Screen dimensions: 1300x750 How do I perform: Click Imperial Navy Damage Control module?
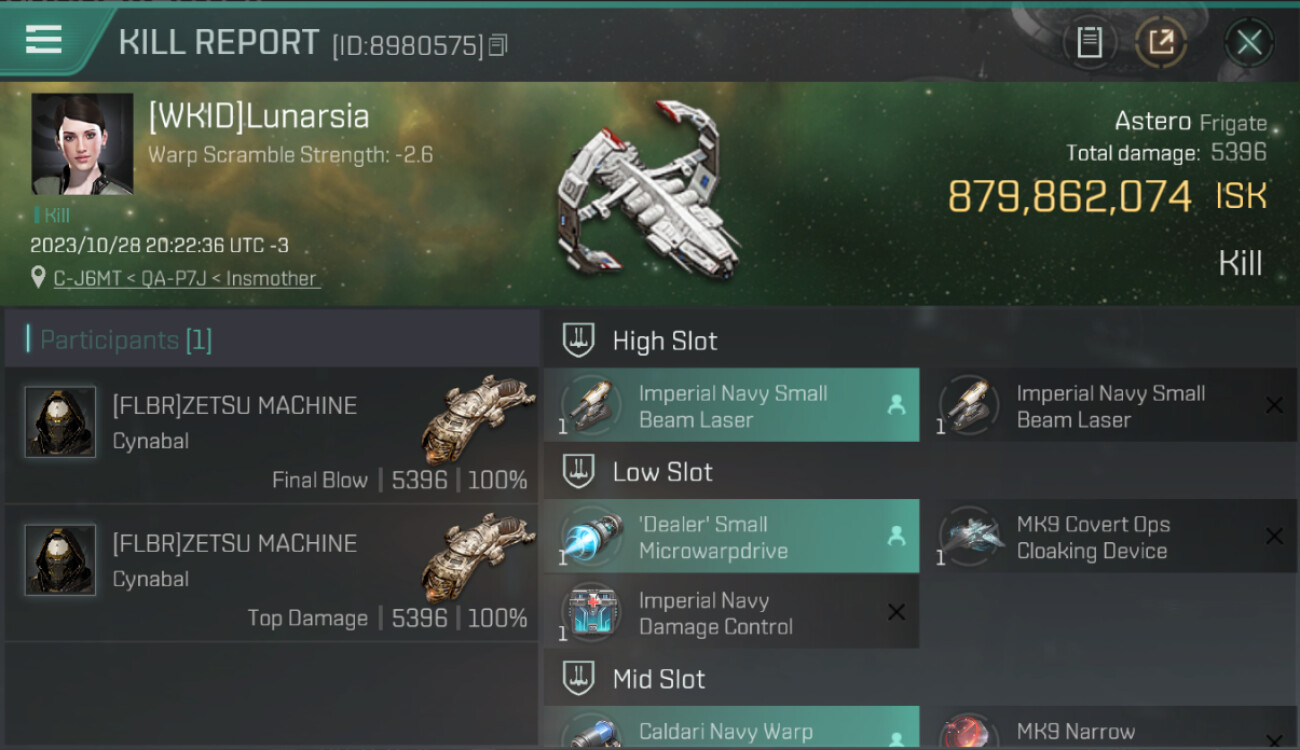tap(731, 613)
